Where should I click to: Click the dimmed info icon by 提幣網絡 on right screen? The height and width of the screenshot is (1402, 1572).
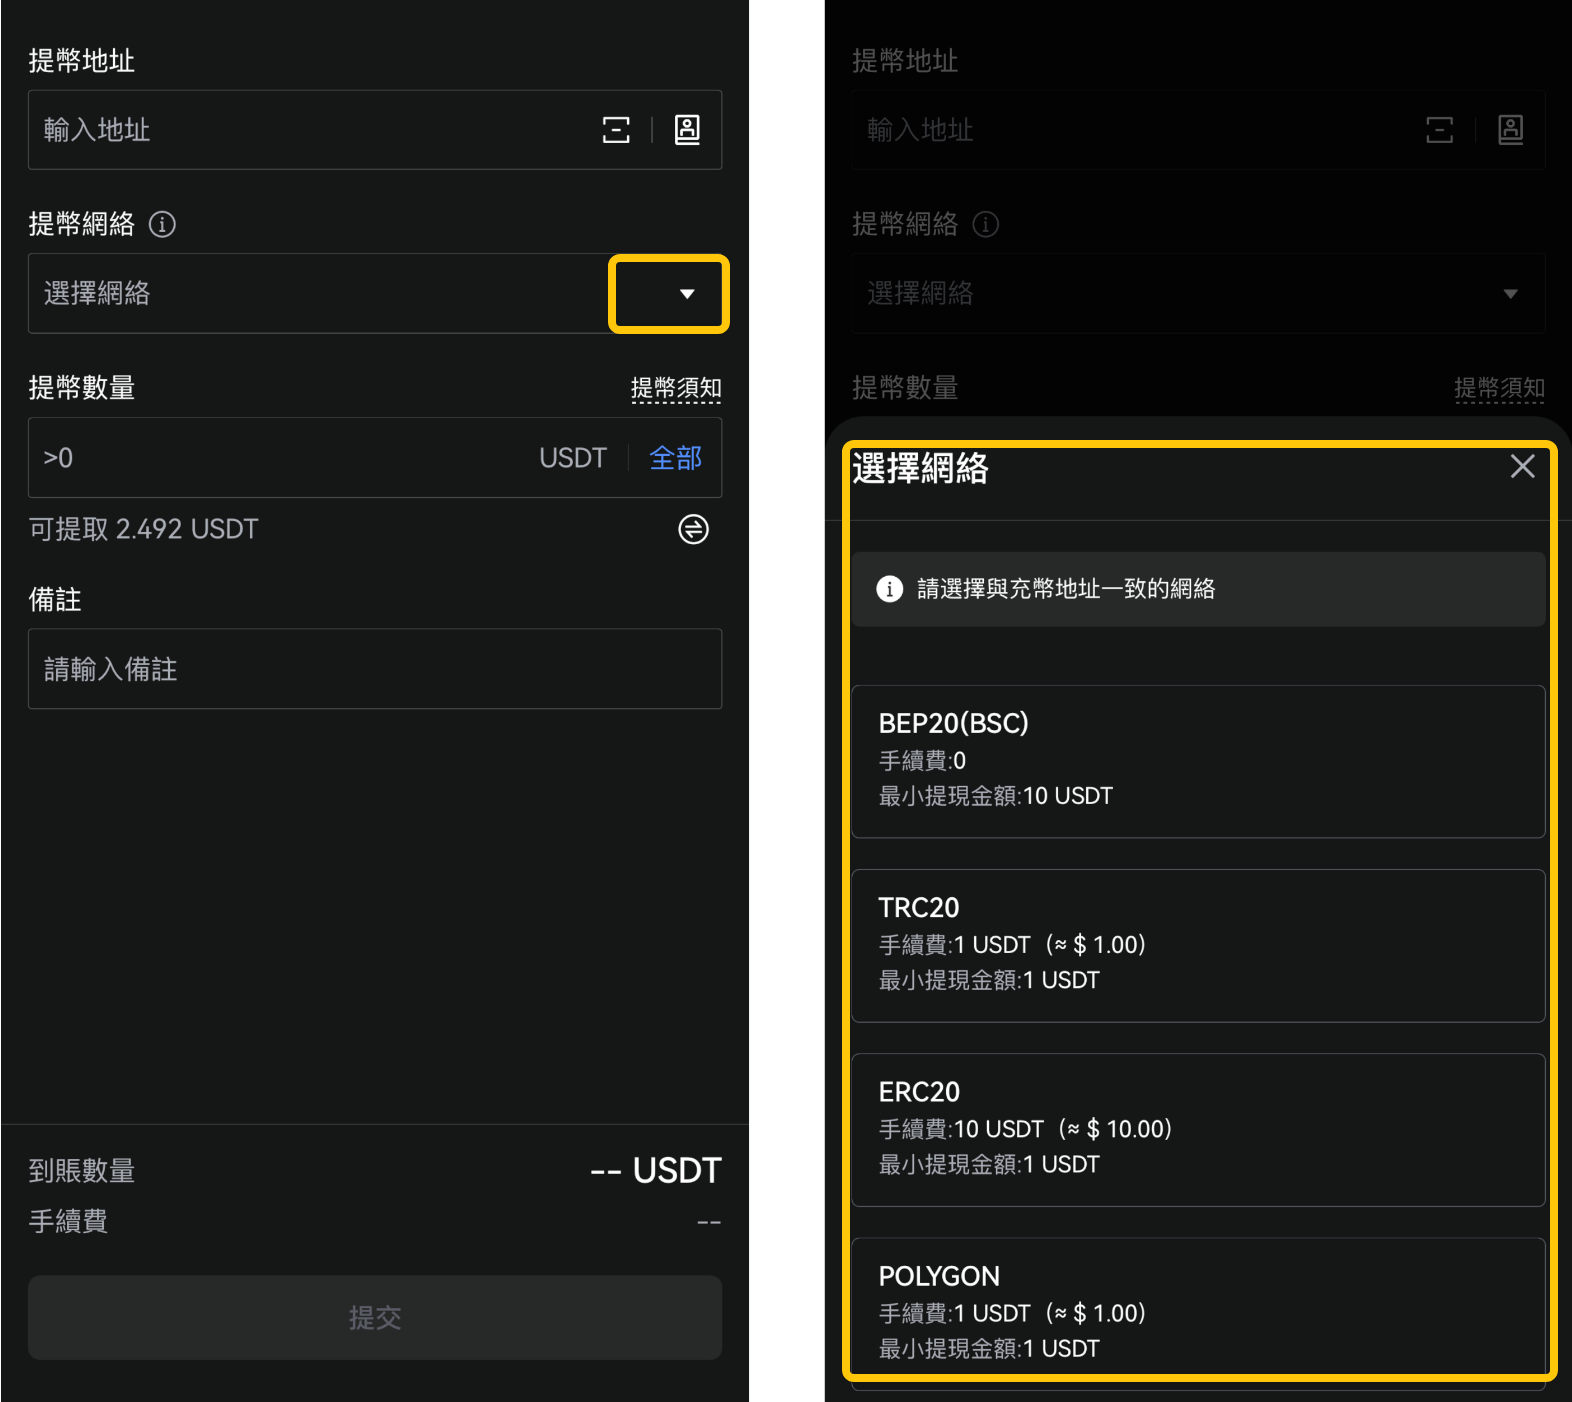pos(985,224)
